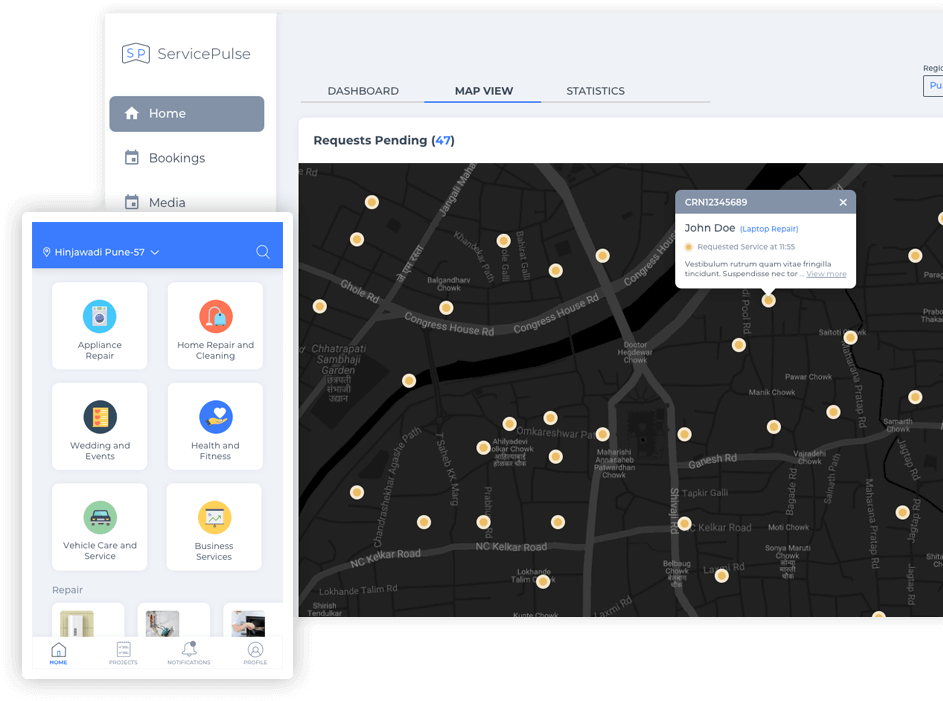
Task: Tap the Notifications bell icon
Action: (x=189, y=651)
